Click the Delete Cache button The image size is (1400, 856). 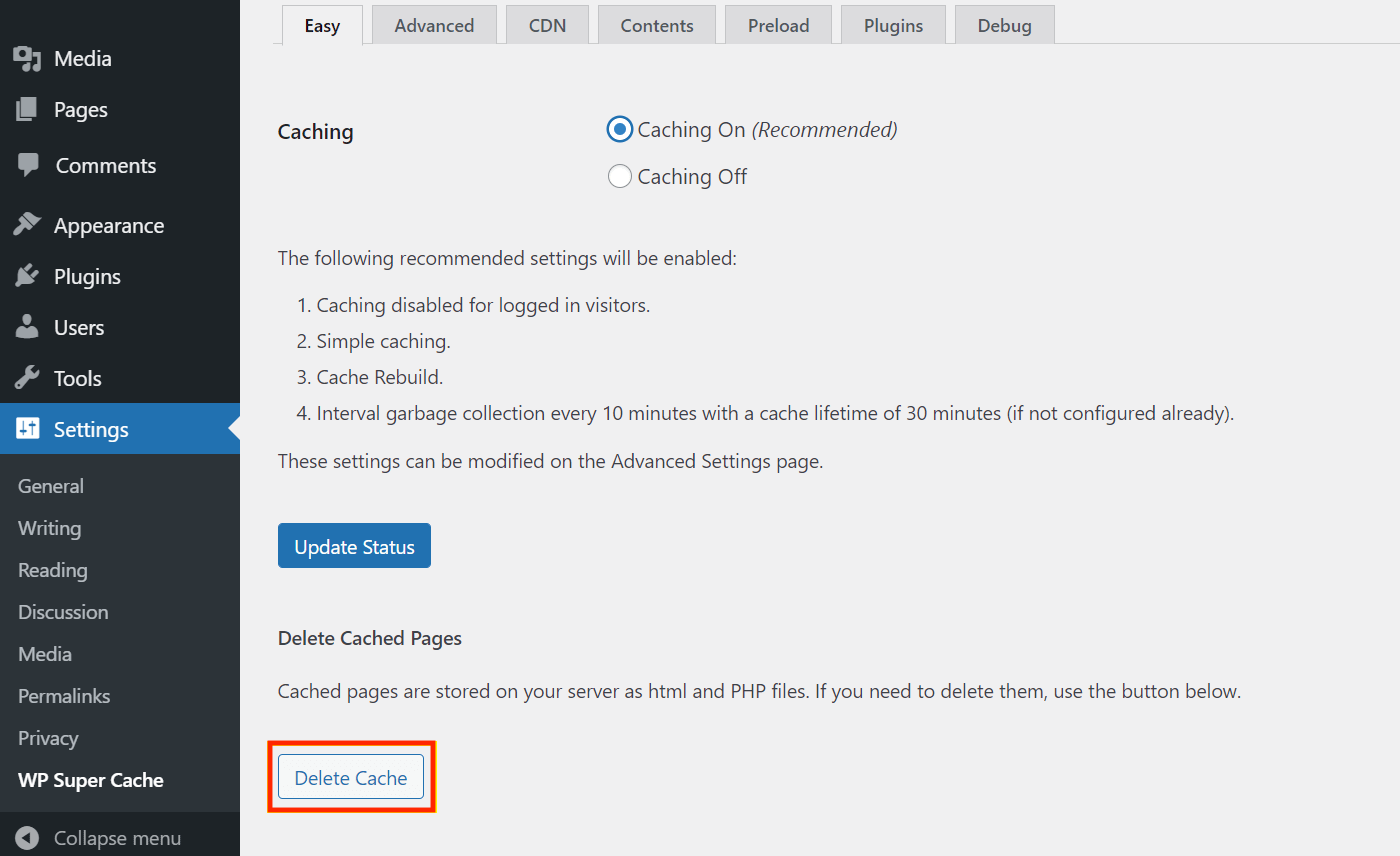(x=351, y=778)
